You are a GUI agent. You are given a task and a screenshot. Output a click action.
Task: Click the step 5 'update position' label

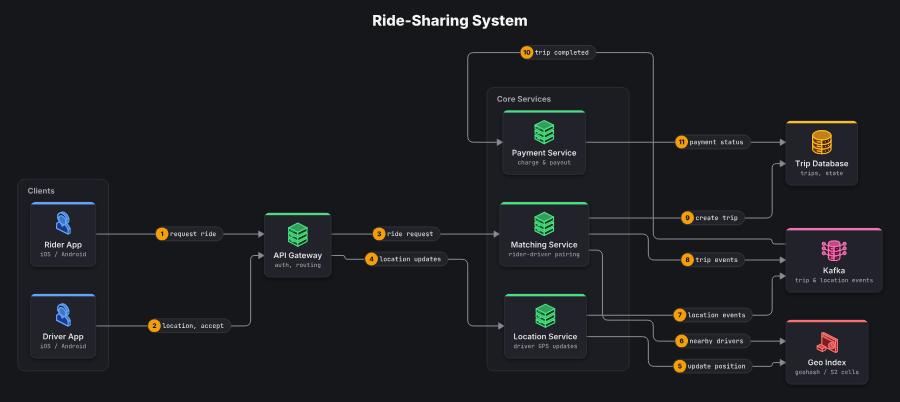click(x=712, y=366)
